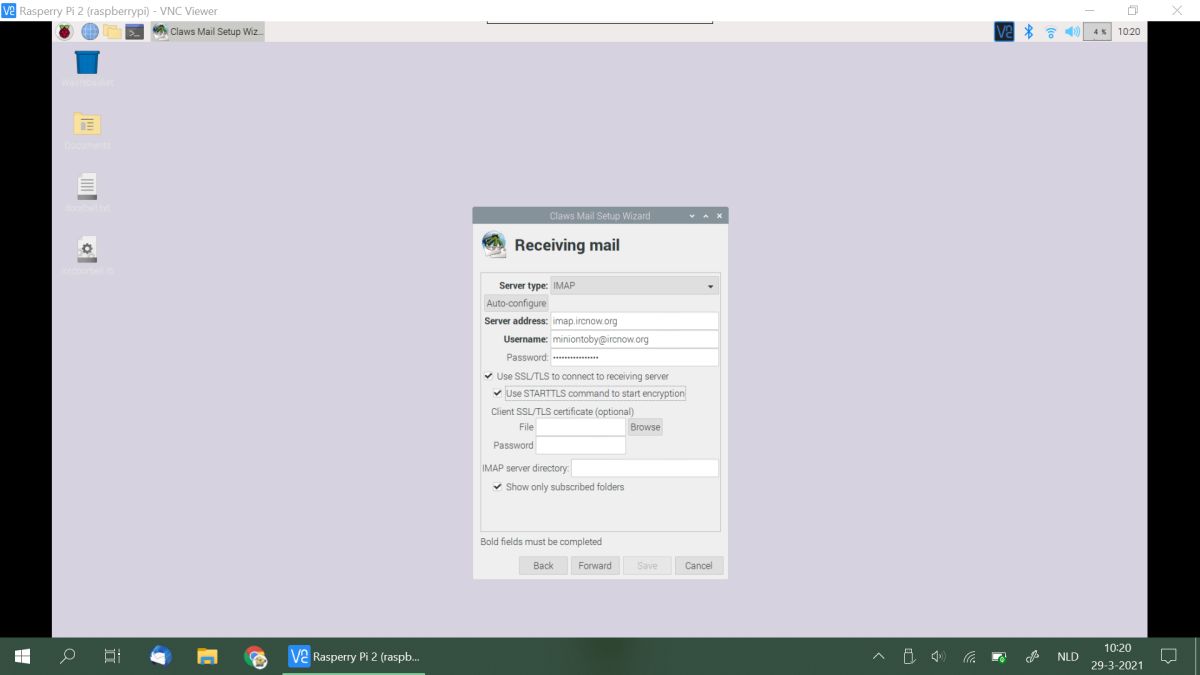Focus the receiving mail Password field
1200x675 pixels.
point(634,357)
